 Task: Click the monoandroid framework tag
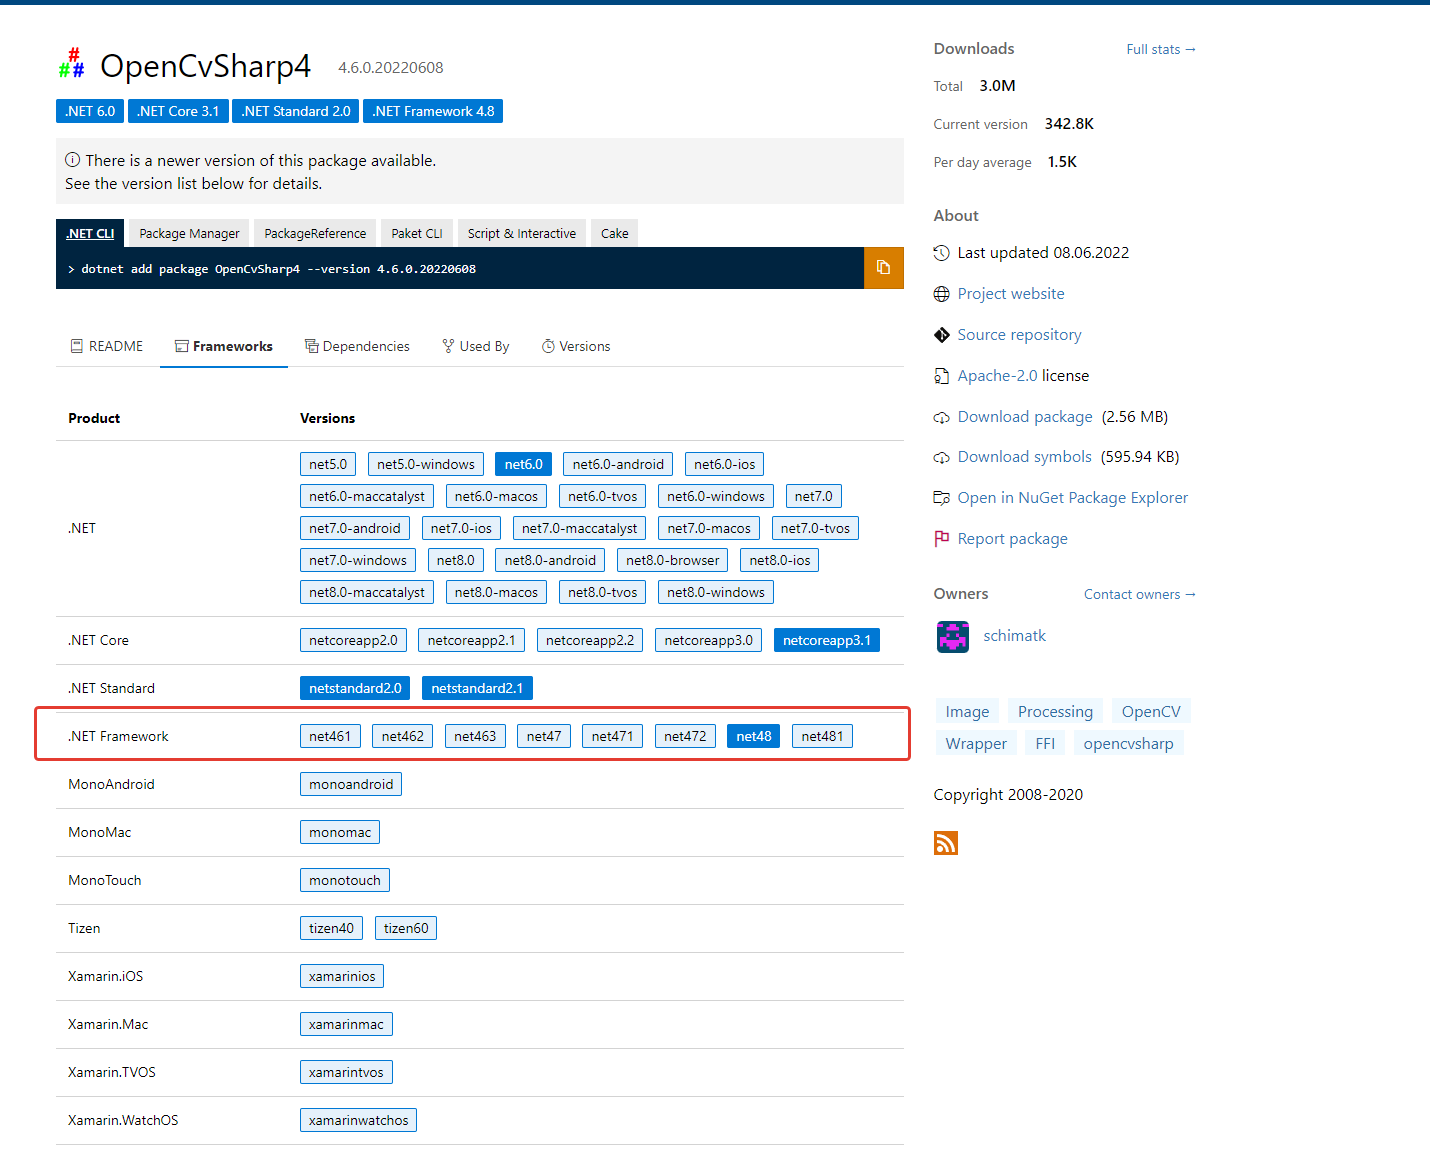pos(351,784)
